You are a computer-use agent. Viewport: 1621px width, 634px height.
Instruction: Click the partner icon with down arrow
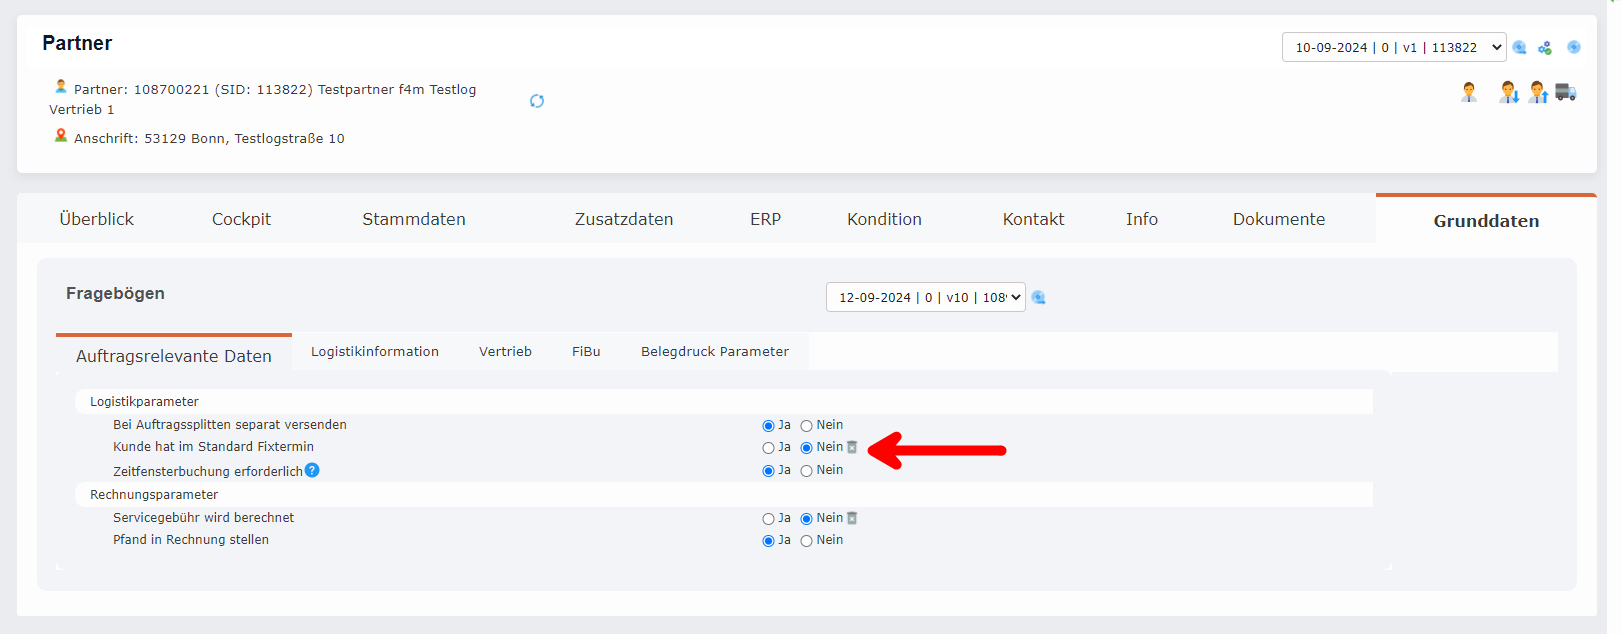pos(1508,93)
